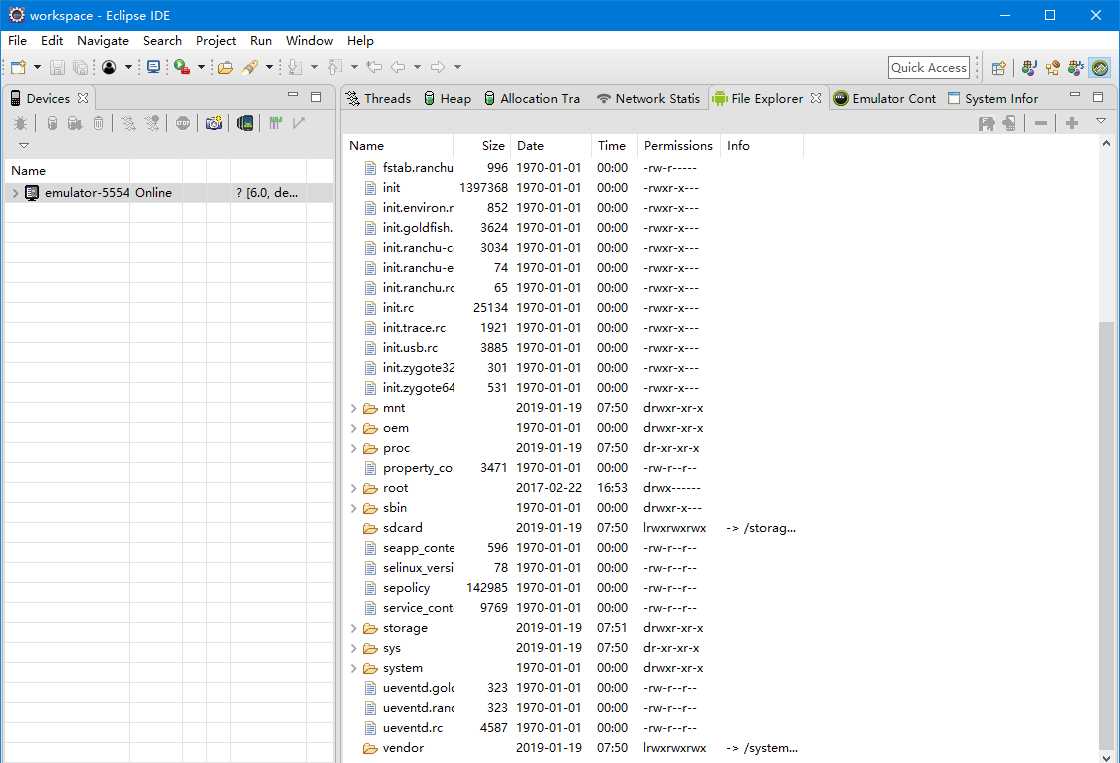Click the Screen Capture camera icon
Image resolution: width=1120 pixels, height=763 pixels.
click(214, 124)
